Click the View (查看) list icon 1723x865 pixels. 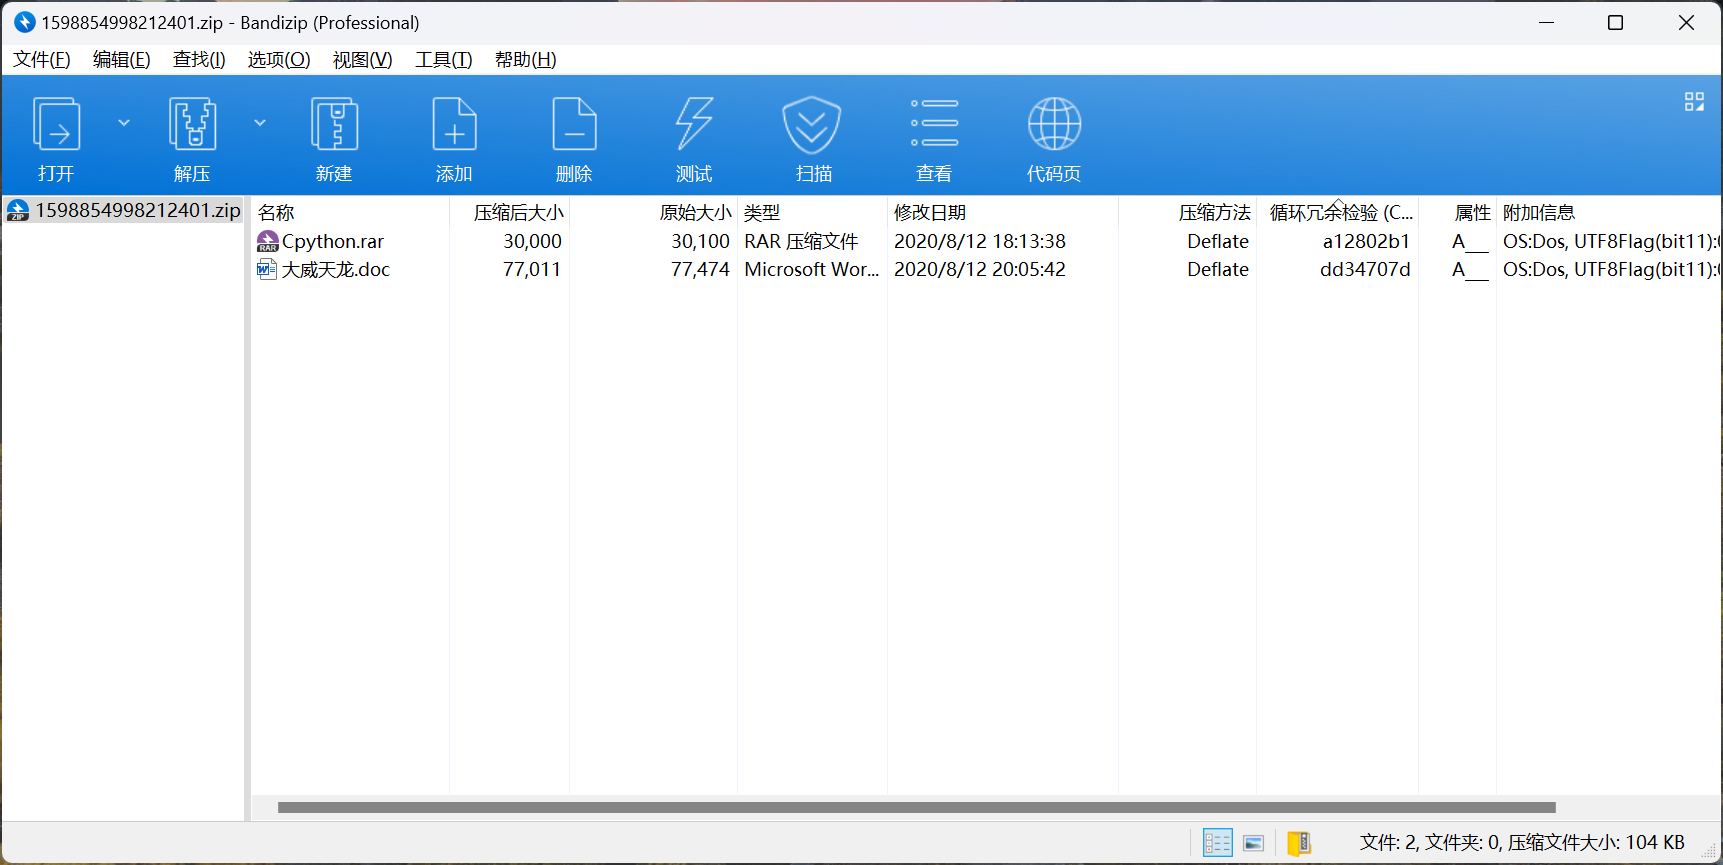coord(934,123)
